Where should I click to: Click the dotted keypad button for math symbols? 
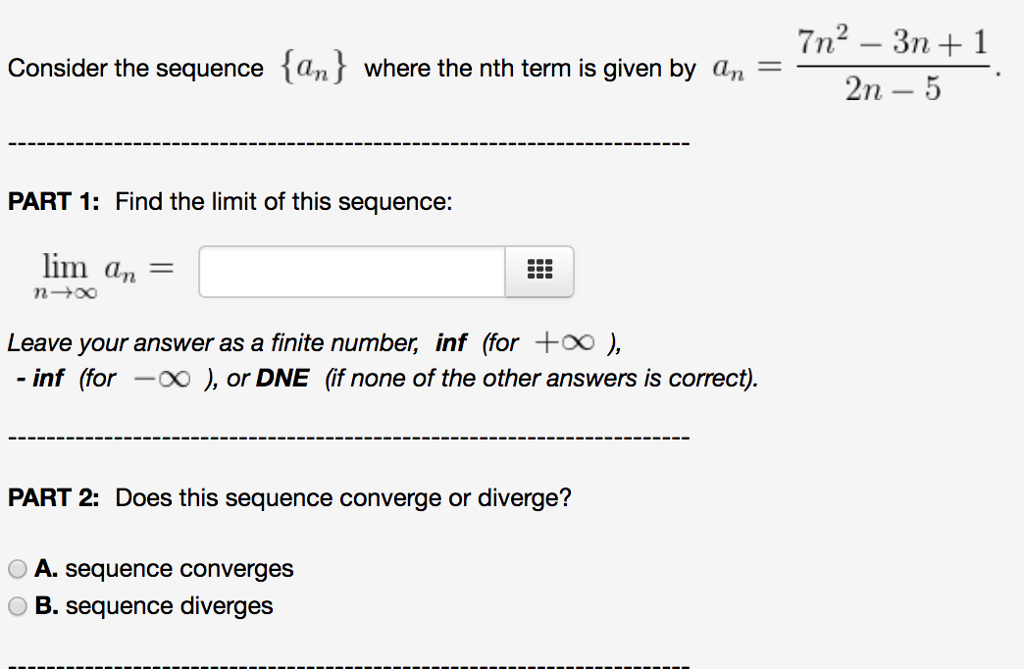(x=539, y=271)
